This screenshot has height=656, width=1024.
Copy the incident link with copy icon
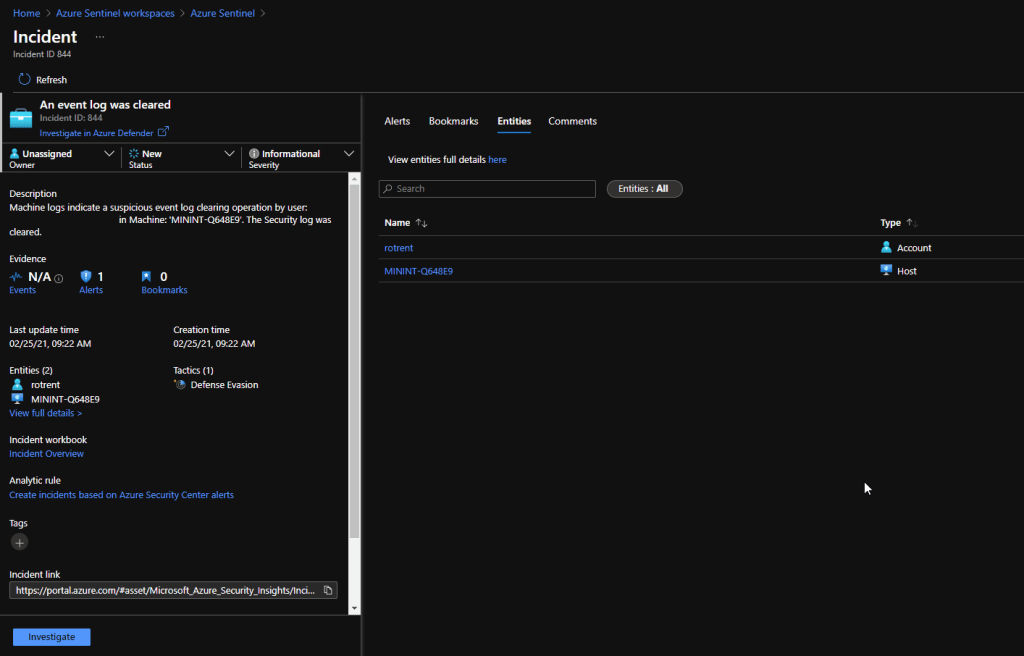tap(328, 590)
